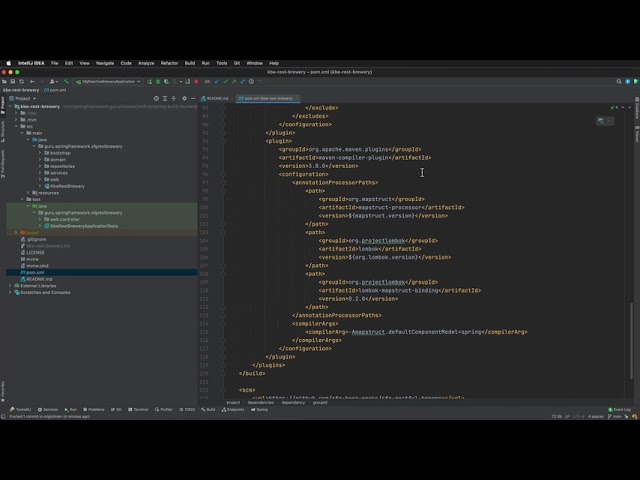Click the Back navigation arrow
The image size is (640, 480).
click(x=32, y=82)
